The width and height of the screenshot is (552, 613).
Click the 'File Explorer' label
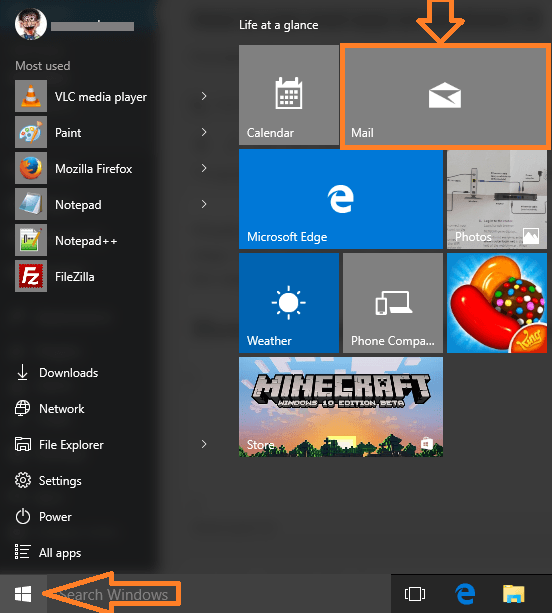pos(71,445)
